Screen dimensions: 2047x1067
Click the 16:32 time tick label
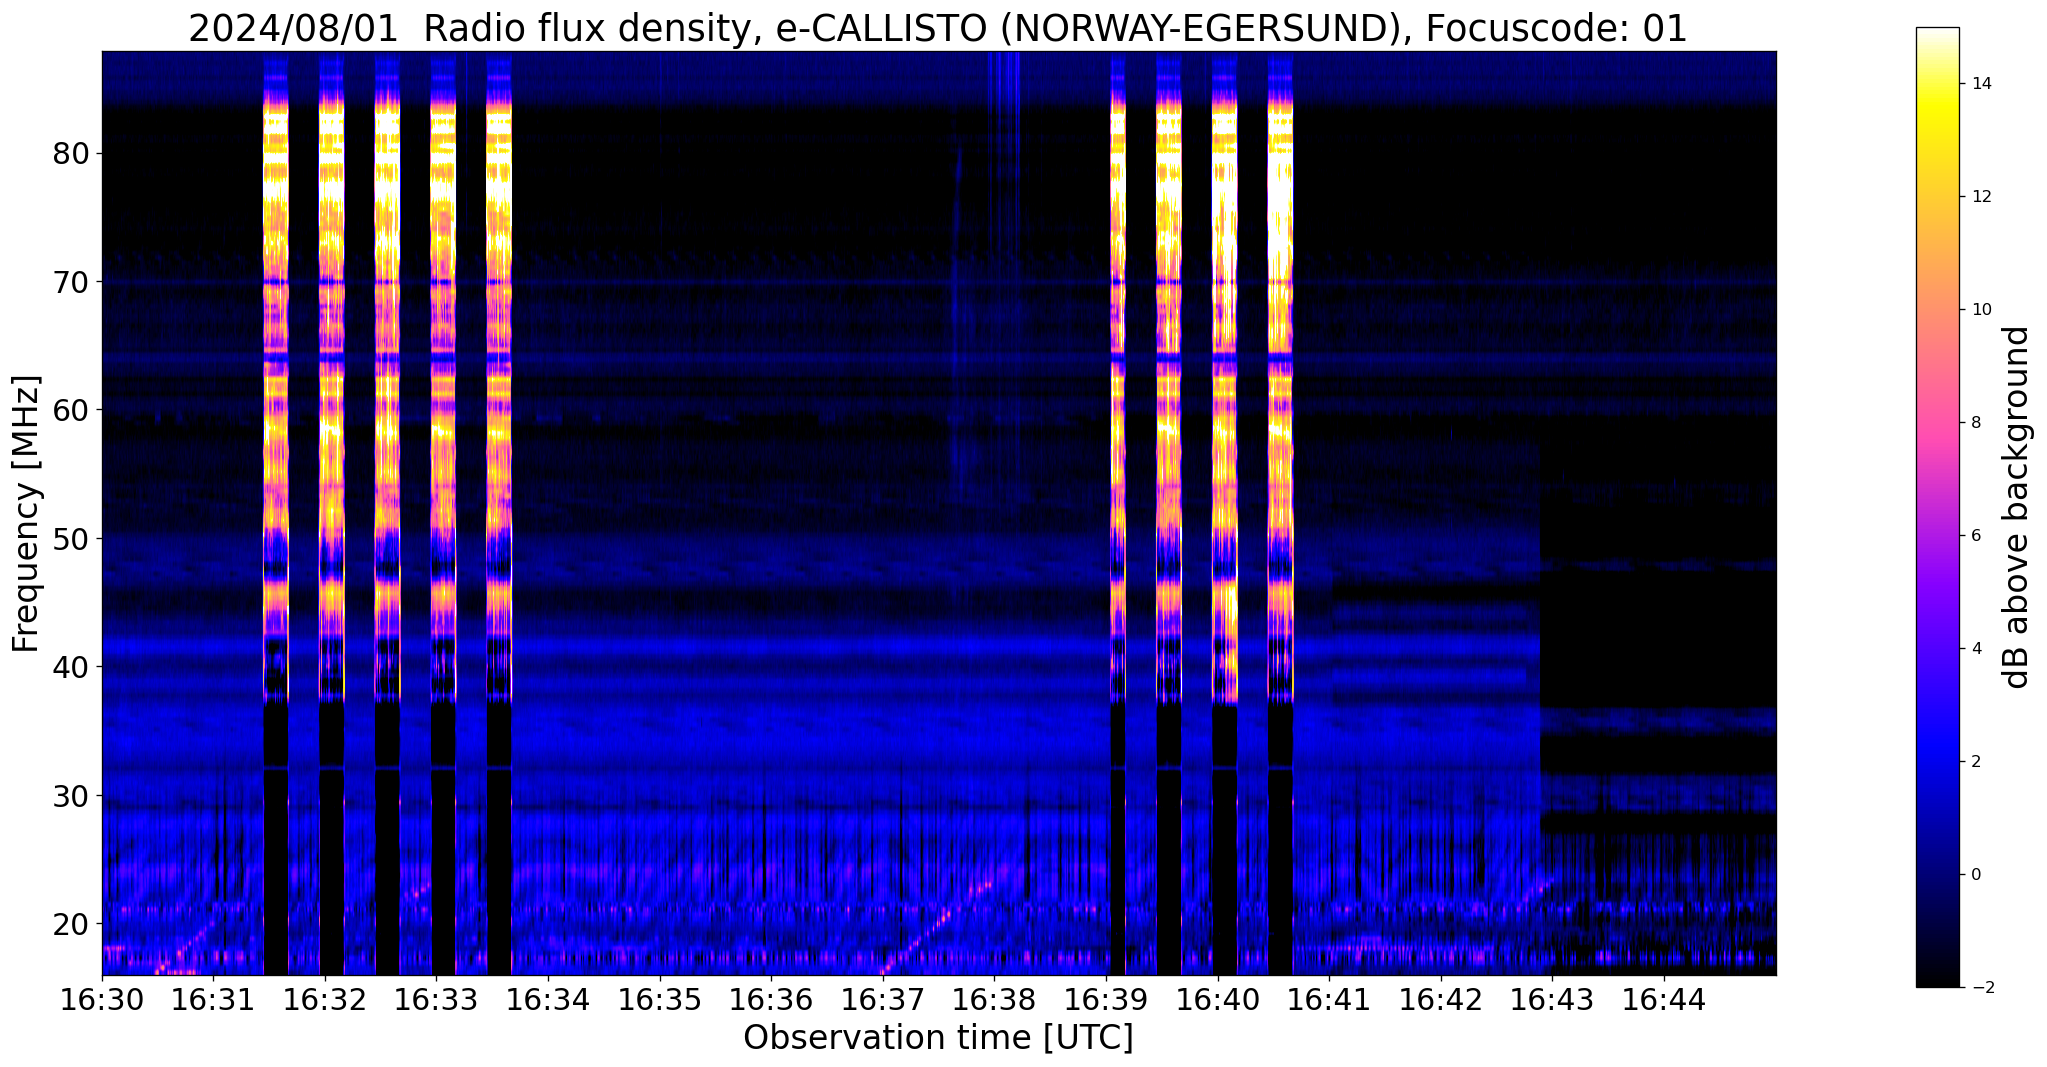pyautogui.click(x=325, y=999)
